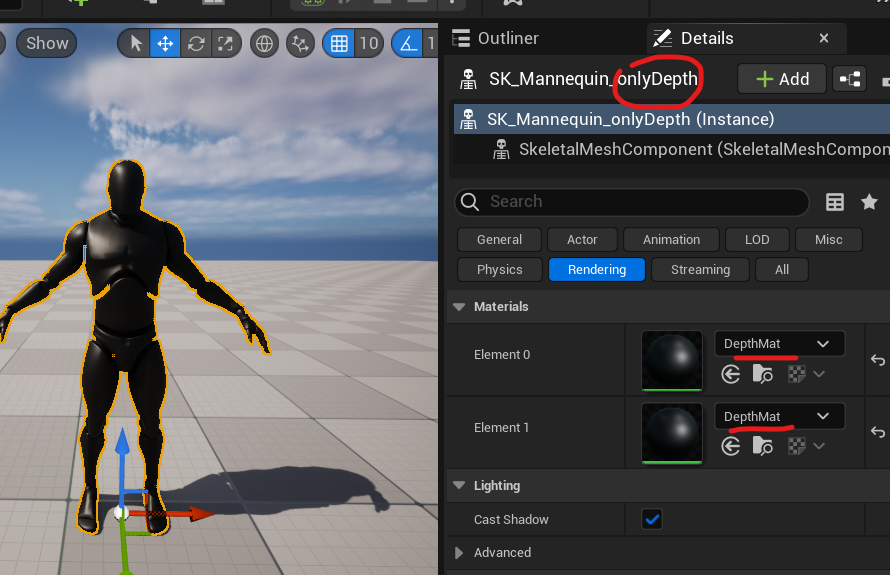Reset Element 1 material to default
Viewport: 890px width, 575px height.
tap(878, 432)
